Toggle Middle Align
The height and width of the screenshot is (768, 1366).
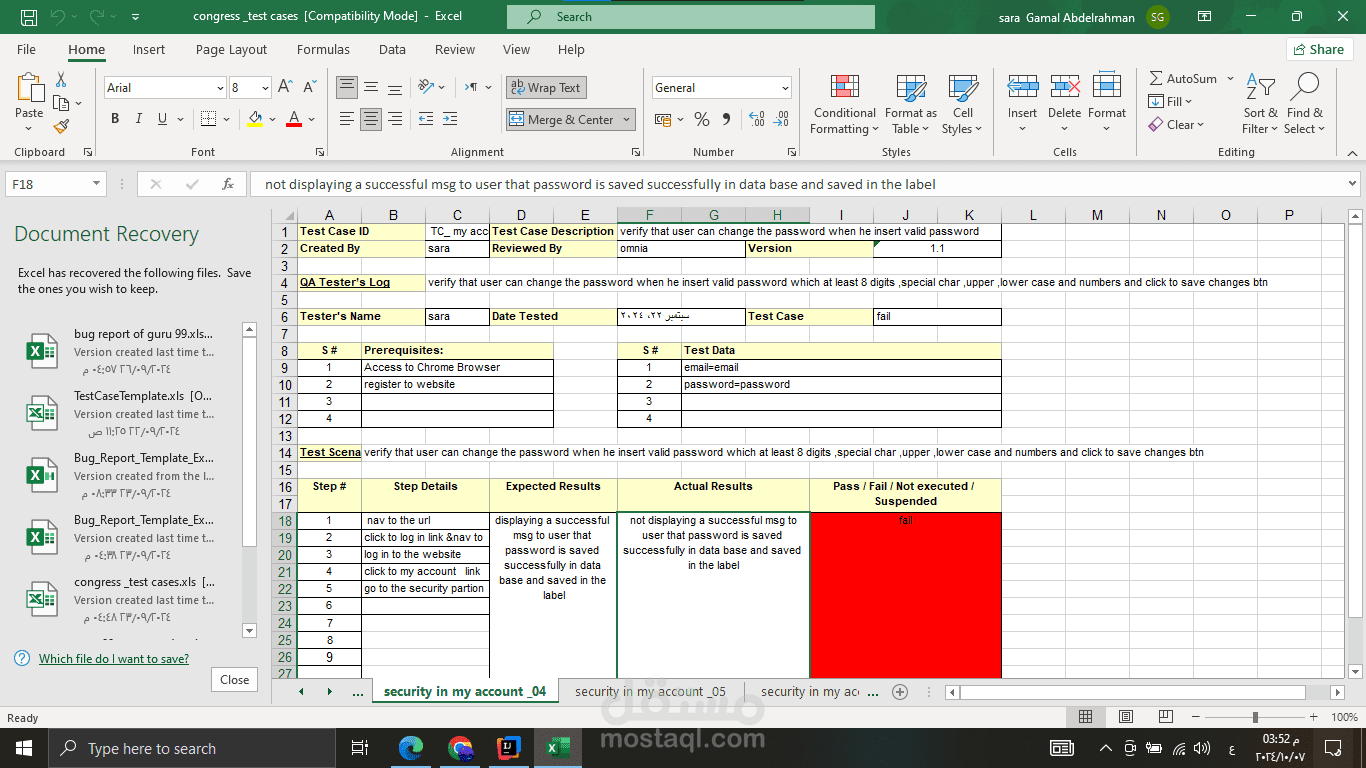tap(371, 87)
